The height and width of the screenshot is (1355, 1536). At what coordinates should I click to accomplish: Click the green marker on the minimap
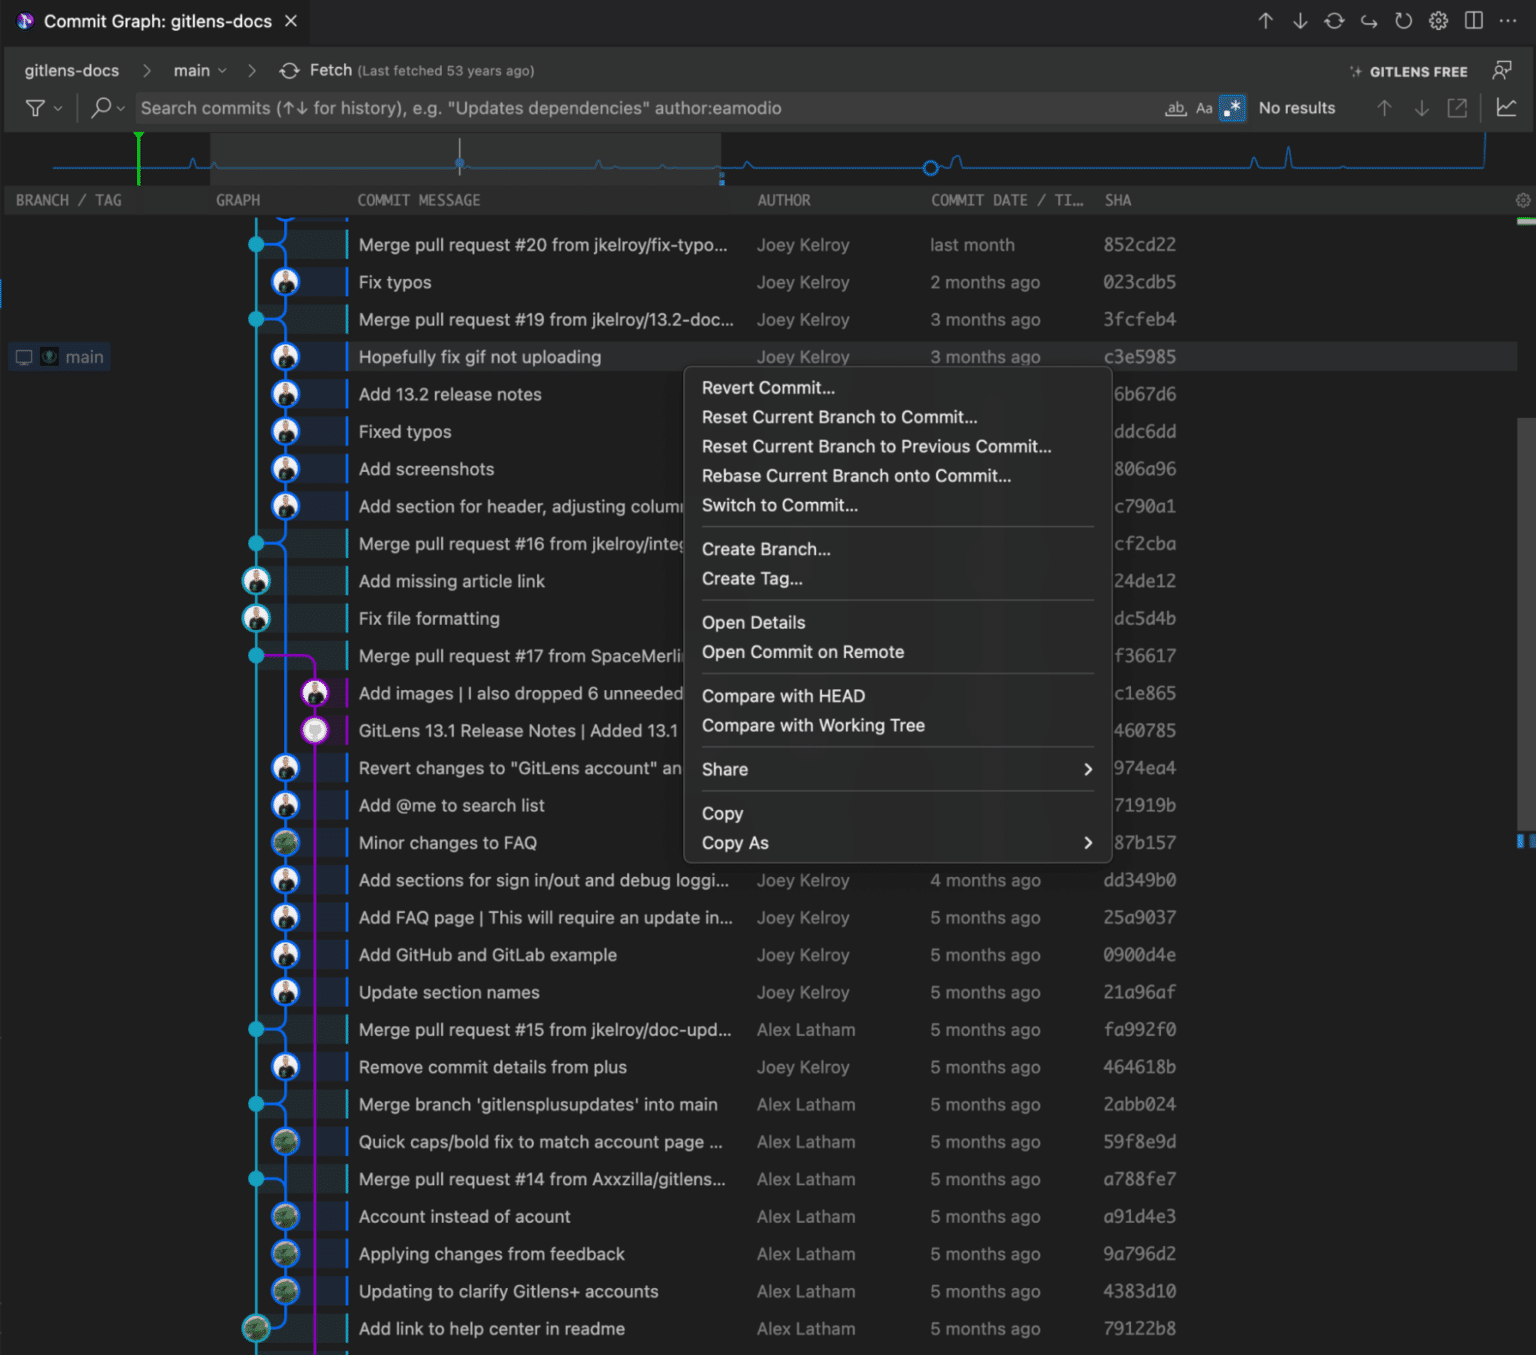click(x=139, y=160)
